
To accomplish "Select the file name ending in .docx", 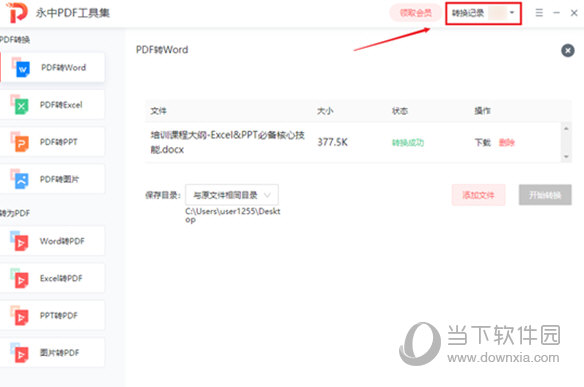I will click(228, 142).
